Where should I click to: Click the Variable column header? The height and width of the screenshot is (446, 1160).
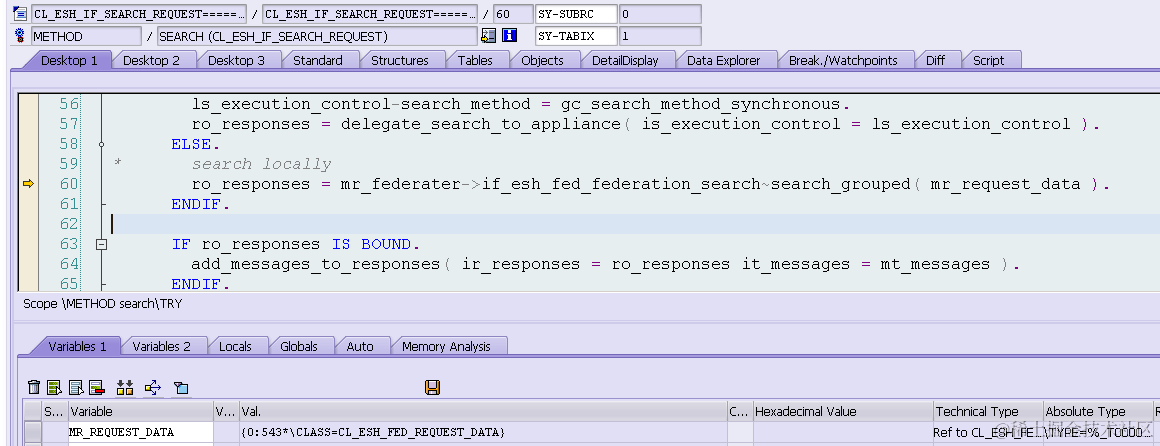click(141, 412)
